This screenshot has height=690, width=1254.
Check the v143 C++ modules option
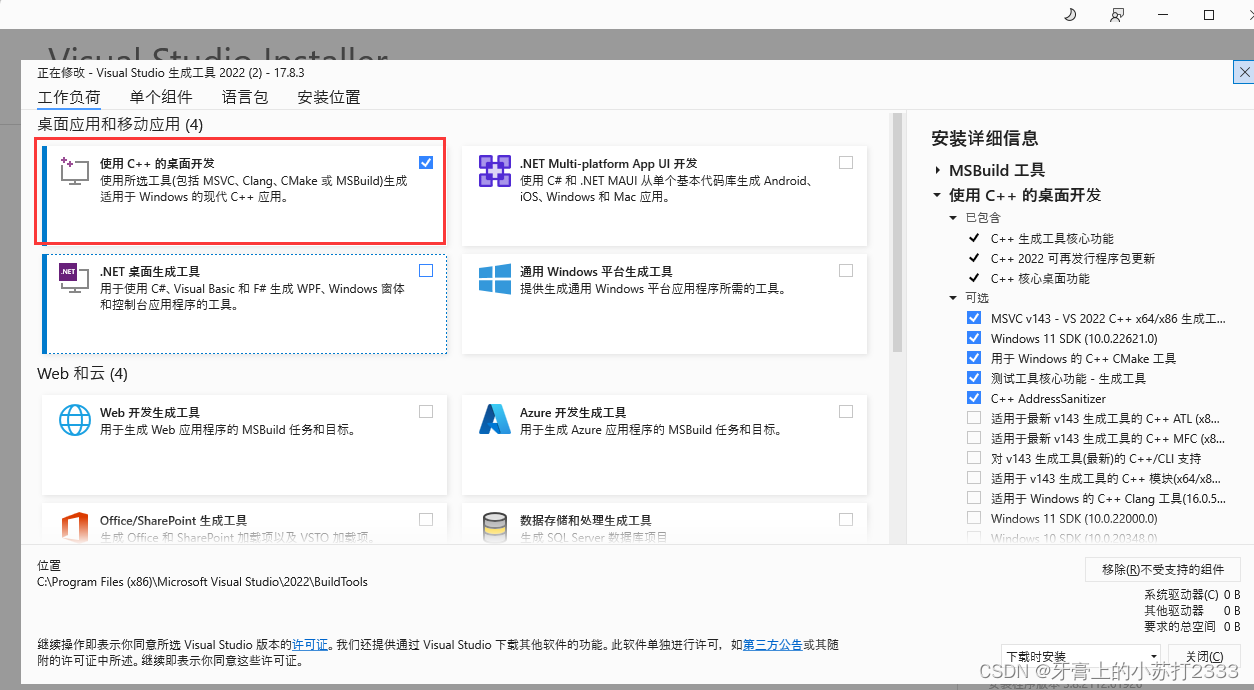click(x=974, y=478)
